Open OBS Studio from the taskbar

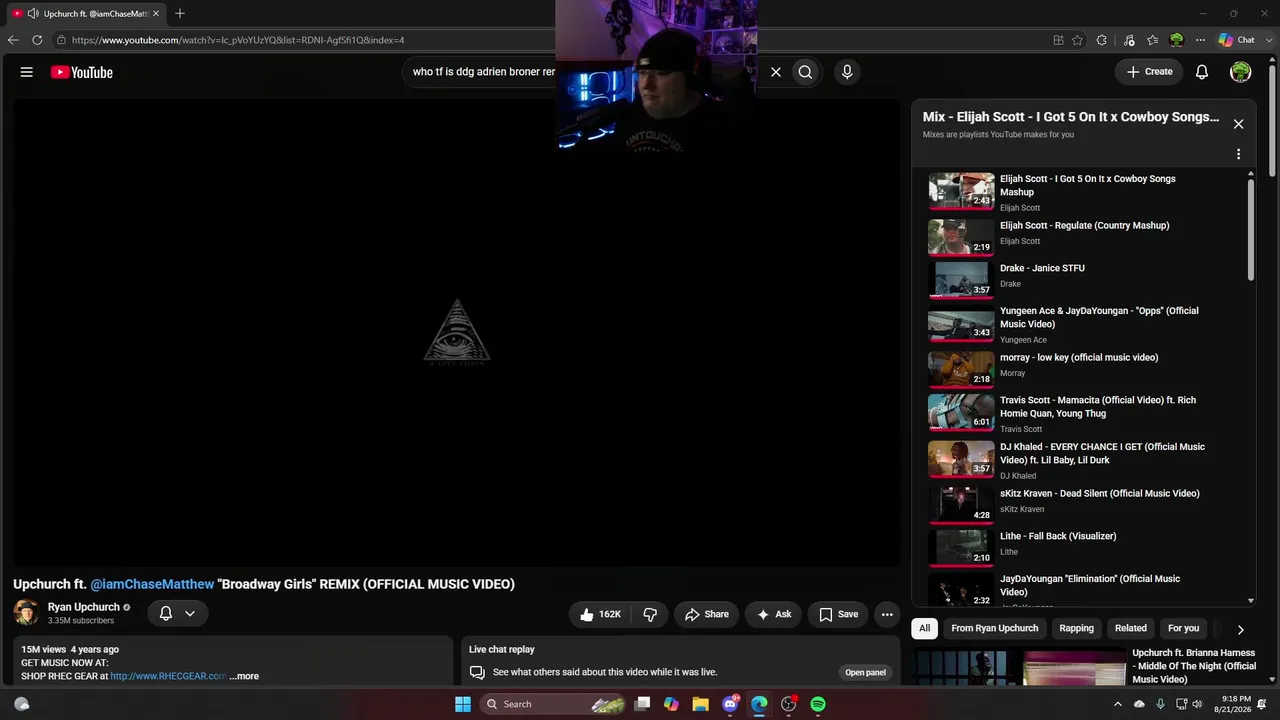pos(789,704)
